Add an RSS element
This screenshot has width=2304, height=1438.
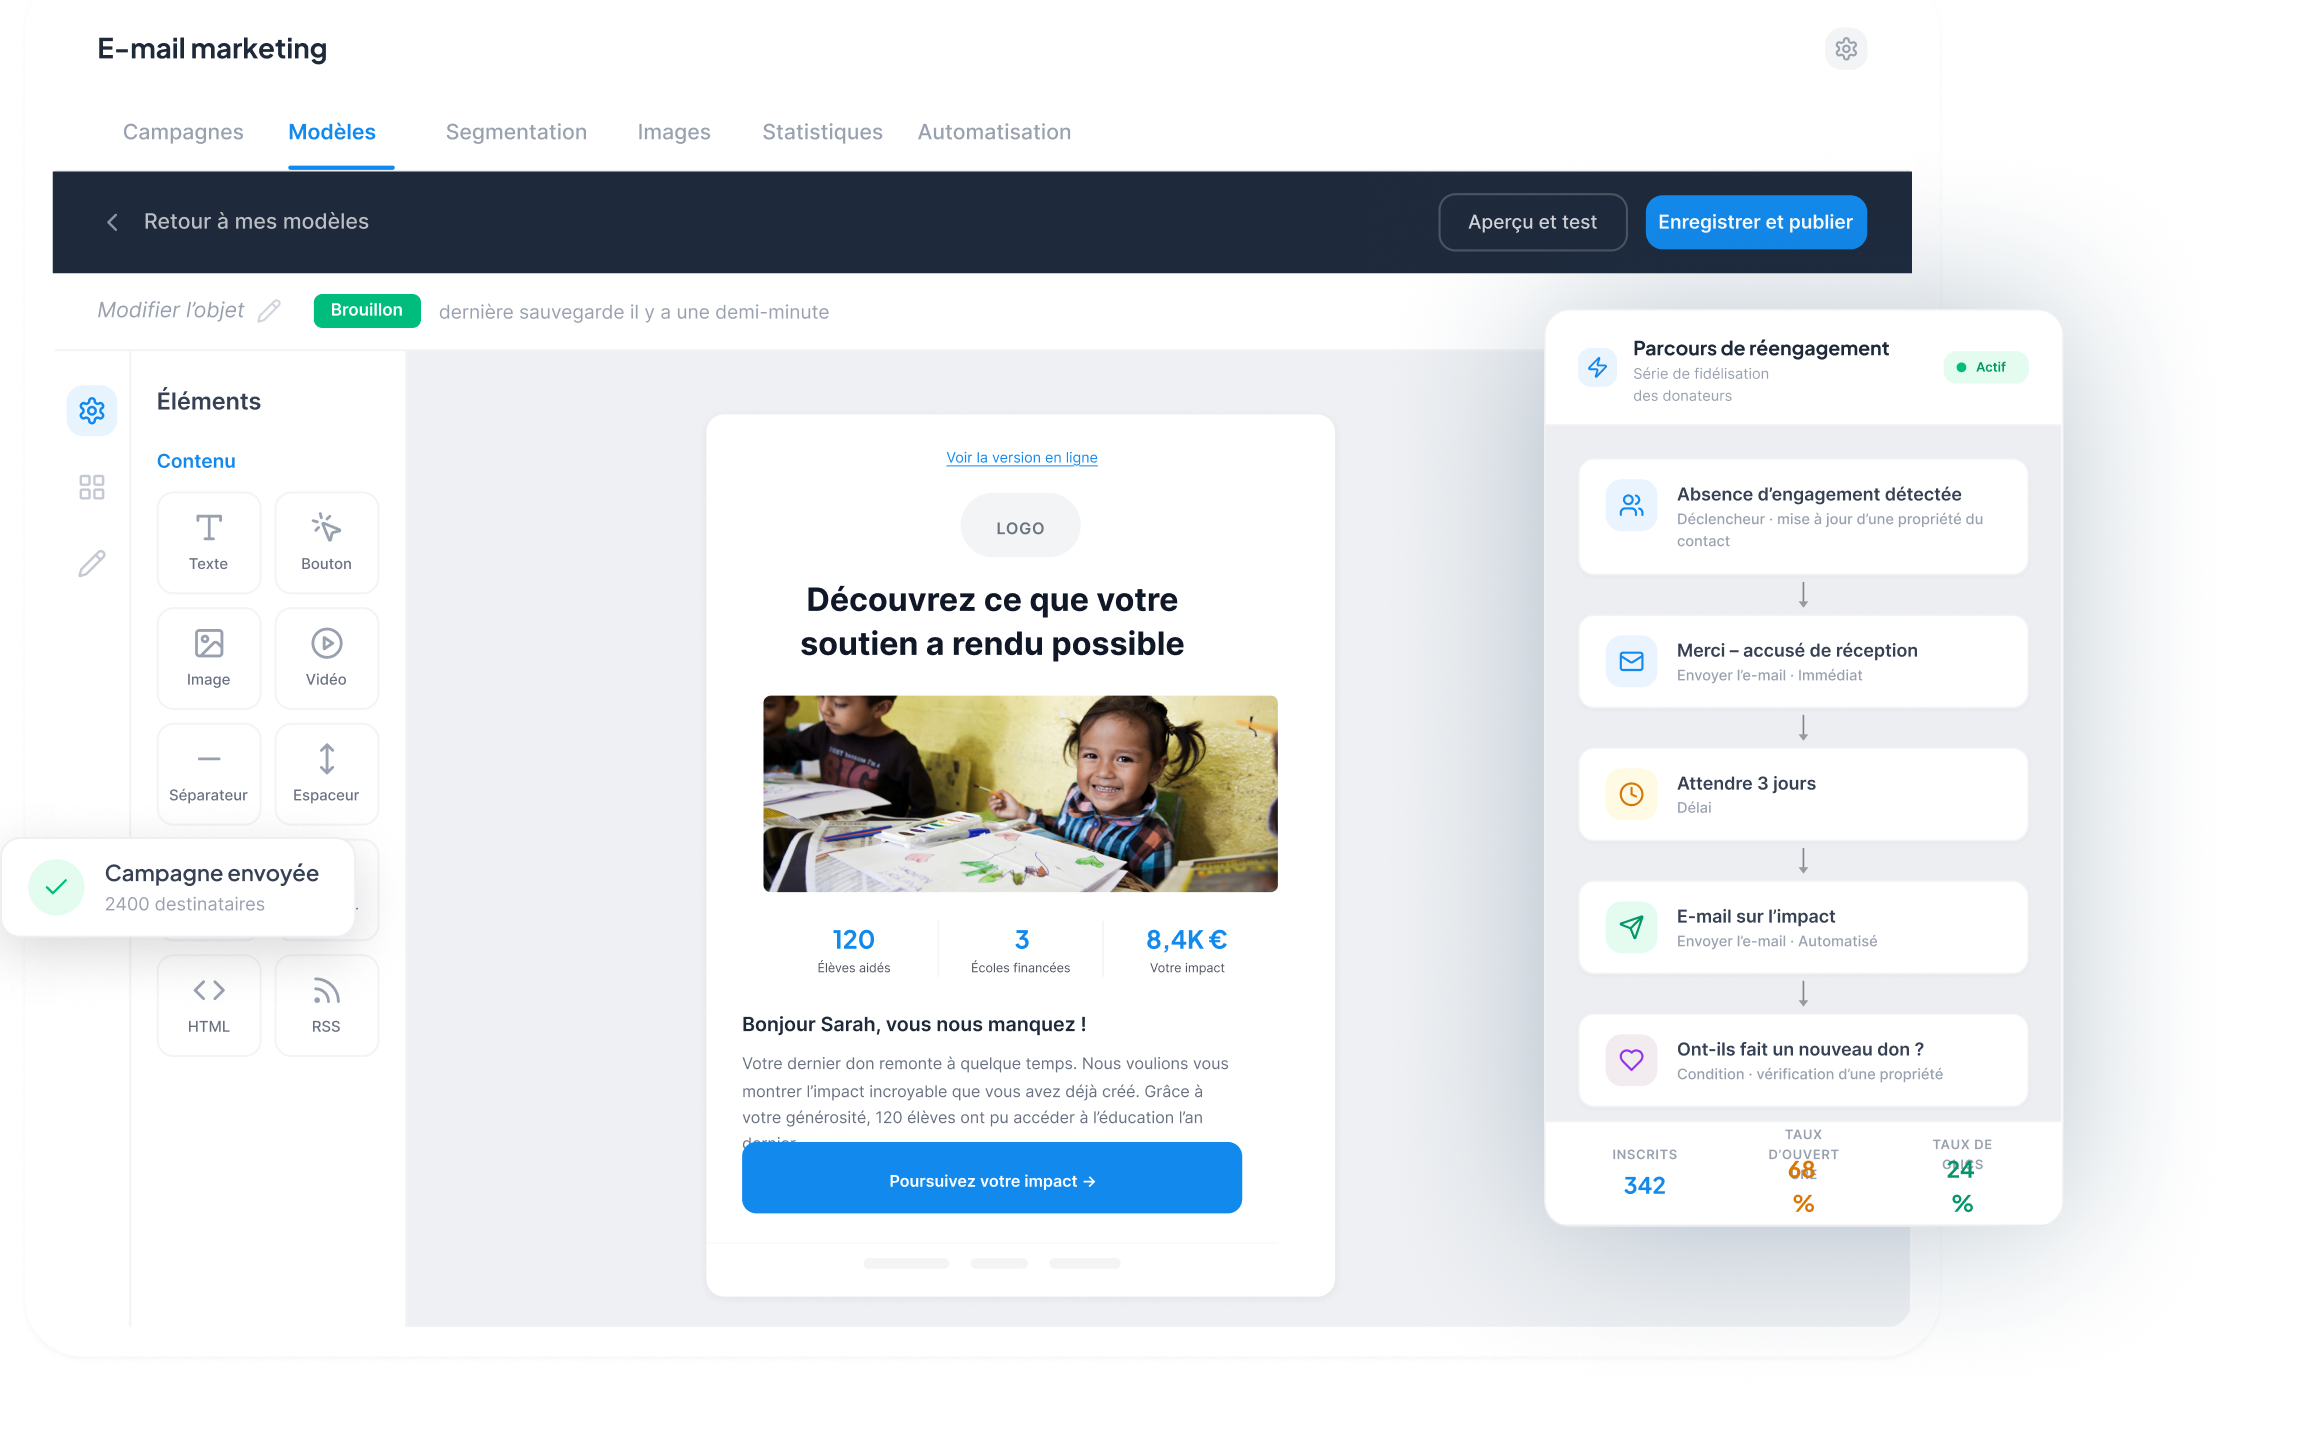click(x=327, y=1005)
